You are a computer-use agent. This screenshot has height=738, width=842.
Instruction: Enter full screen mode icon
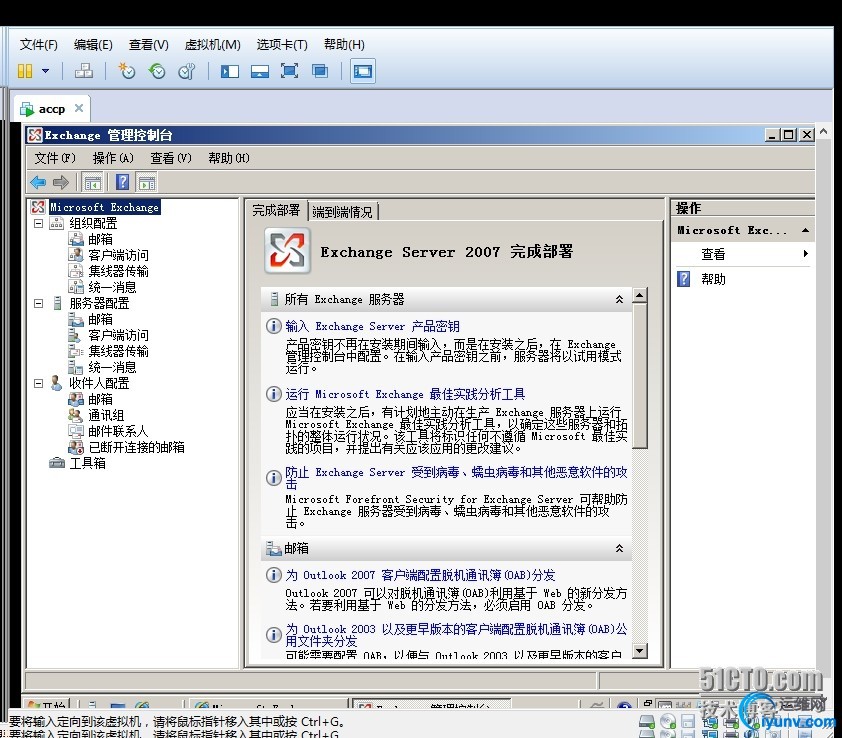289,71
